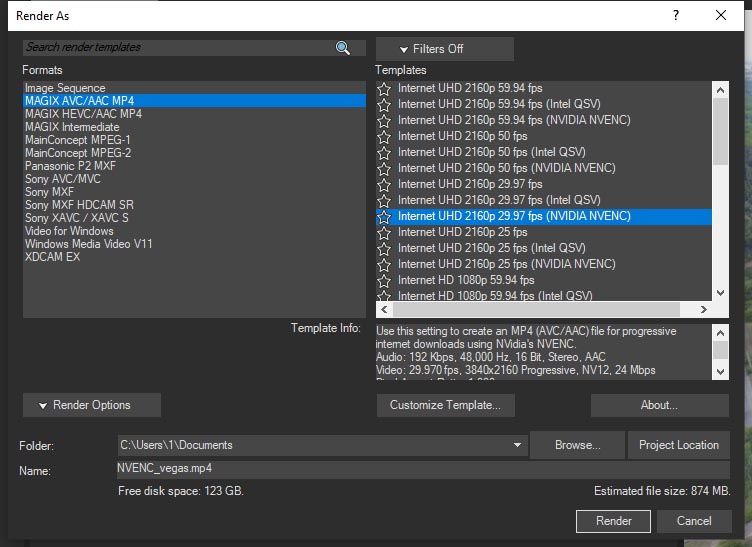Viewport: 752px width, 547px height.
Task: Click Template Info scroll down arrow
Action: (x=720, y=372)
